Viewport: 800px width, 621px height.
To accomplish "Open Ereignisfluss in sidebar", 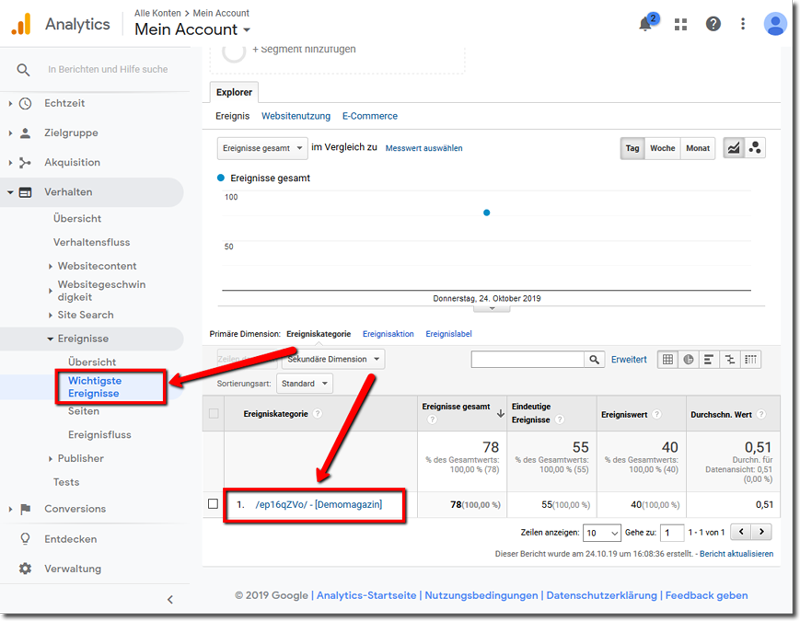I will pos(99,435).
